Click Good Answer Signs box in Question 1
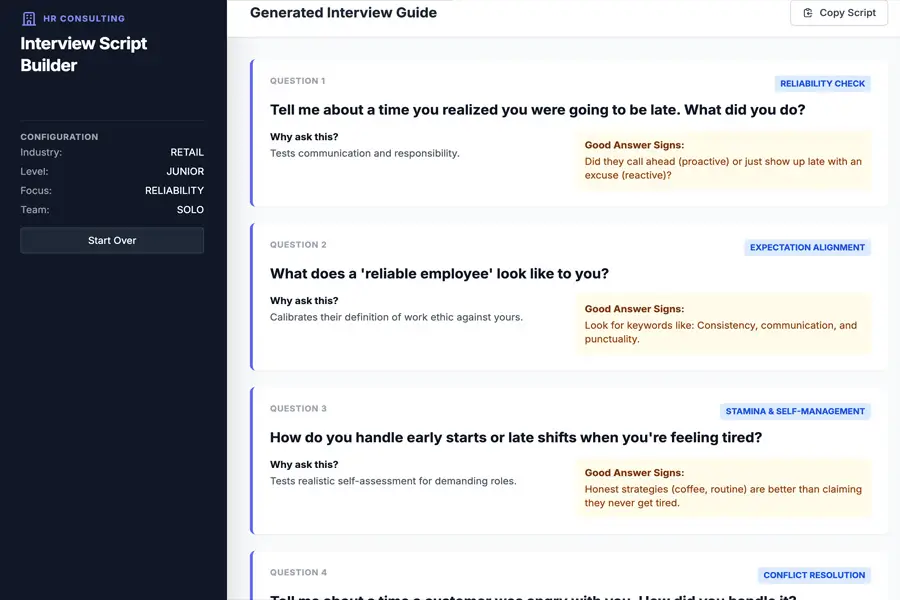The width and height of the screenshot is (900, 600). 723,160
